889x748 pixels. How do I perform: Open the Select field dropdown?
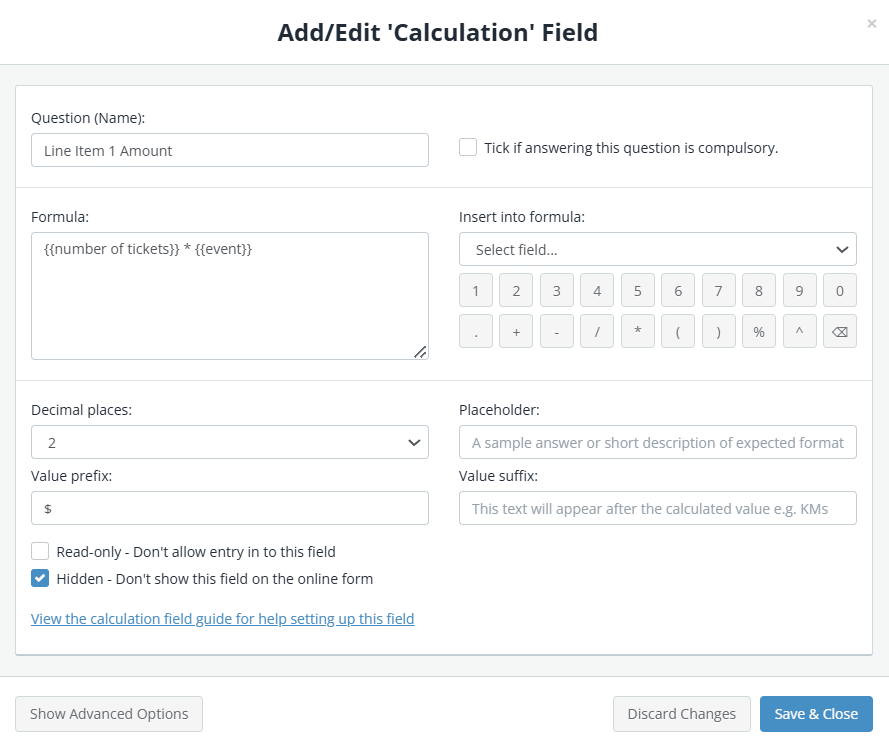(x=657, y=249)
